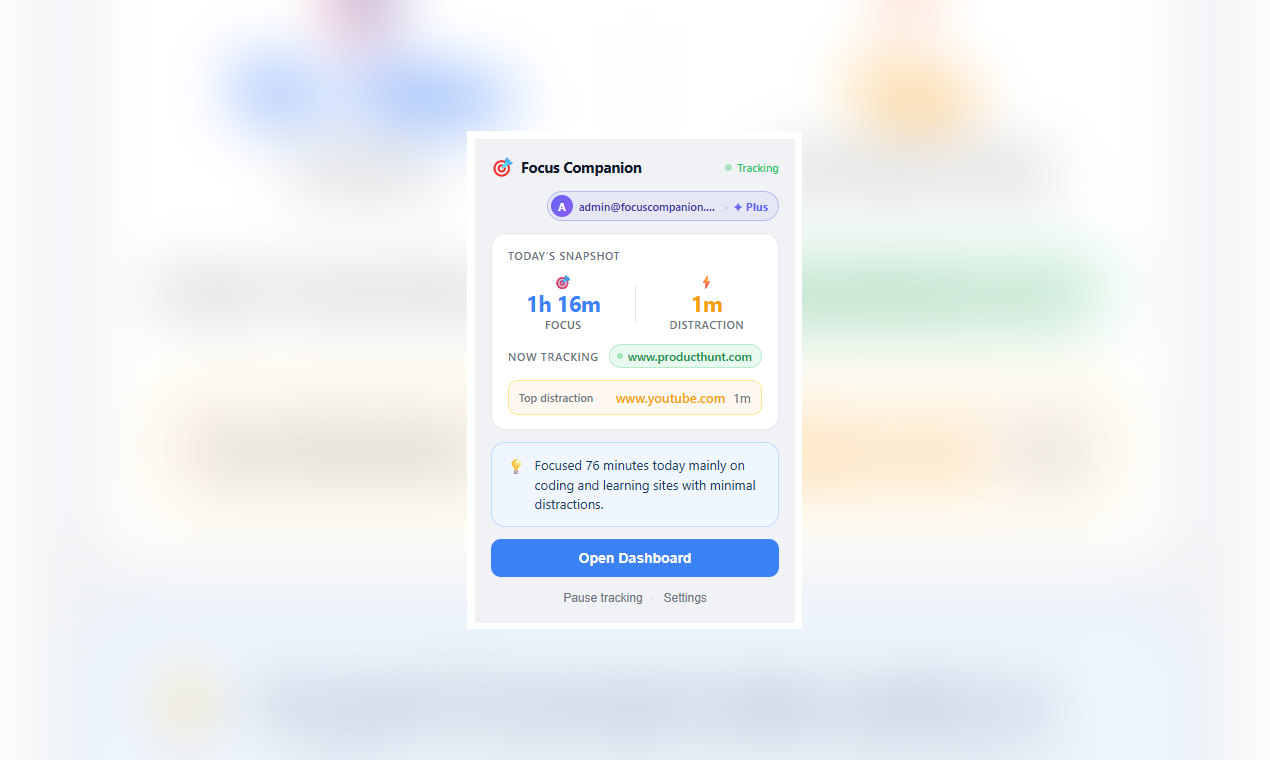Click the admin@focuscompanion account email
This screenshot has height=760, width=1270.
[x=647, y=207]
